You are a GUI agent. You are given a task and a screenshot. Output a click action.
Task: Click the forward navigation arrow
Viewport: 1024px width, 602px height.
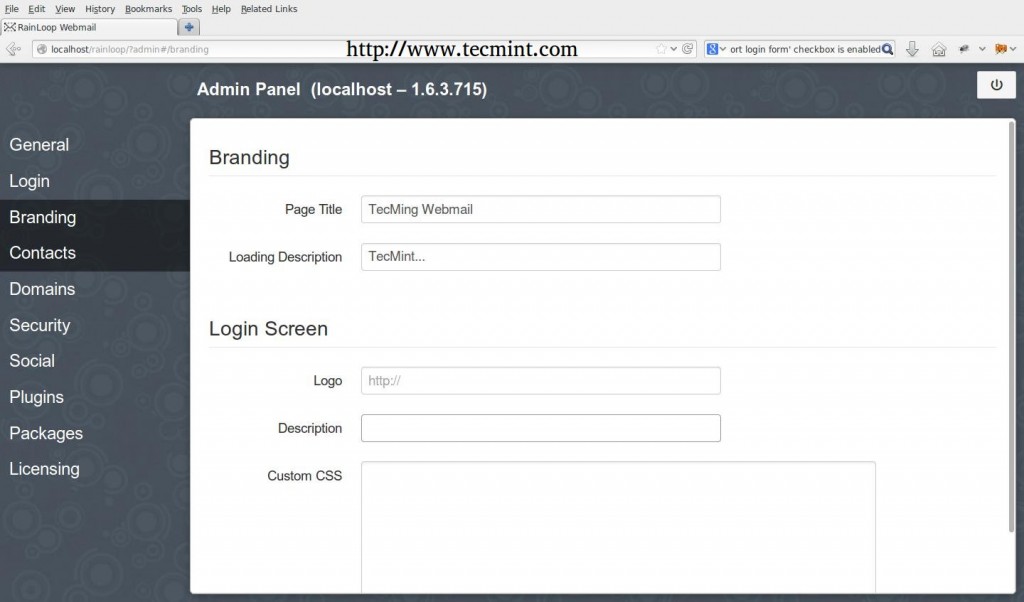click(x=19, y=48)
